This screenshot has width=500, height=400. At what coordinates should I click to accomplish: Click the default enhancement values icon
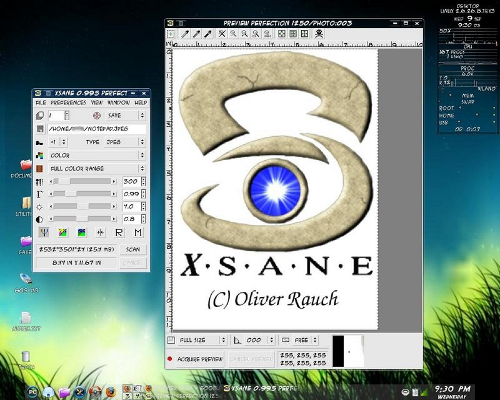click(100, 232)
